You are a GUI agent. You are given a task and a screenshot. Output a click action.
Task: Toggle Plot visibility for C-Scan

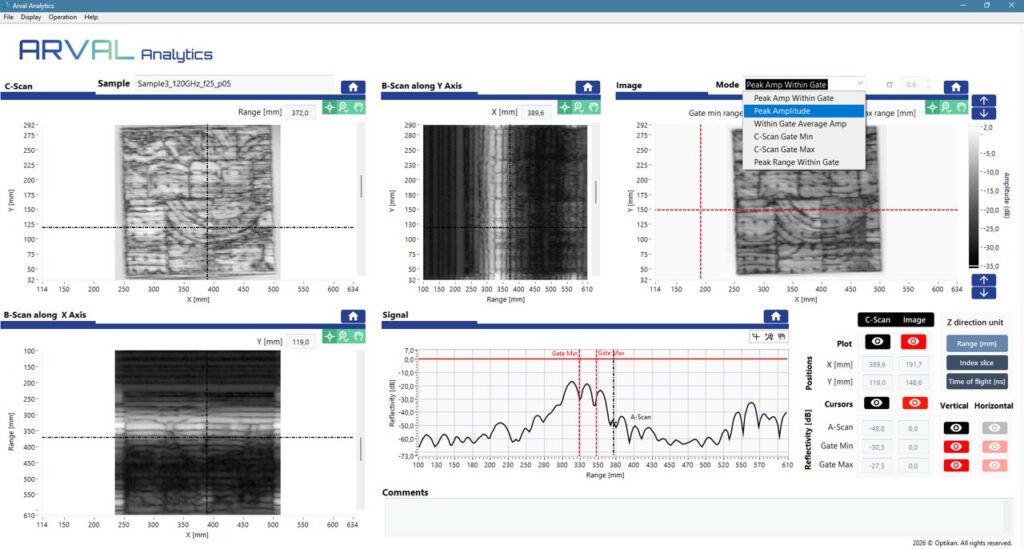click(x=877, y=341)
